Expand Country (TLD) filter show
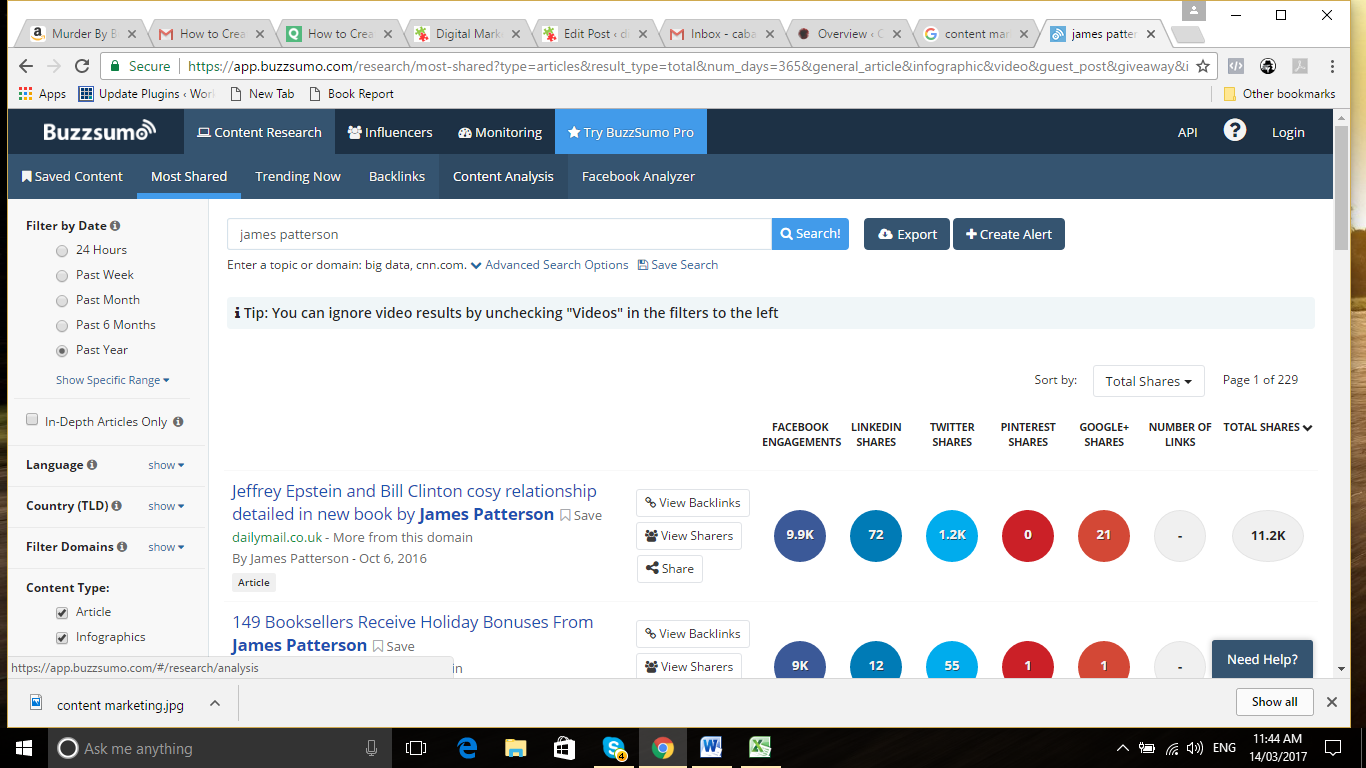 click(x=166, y=506)
